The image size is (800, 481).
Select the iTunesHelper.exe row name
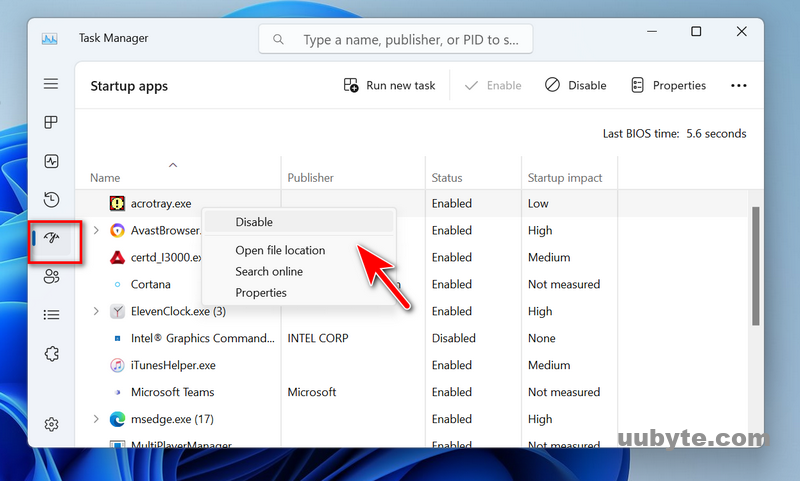(173, 365)
